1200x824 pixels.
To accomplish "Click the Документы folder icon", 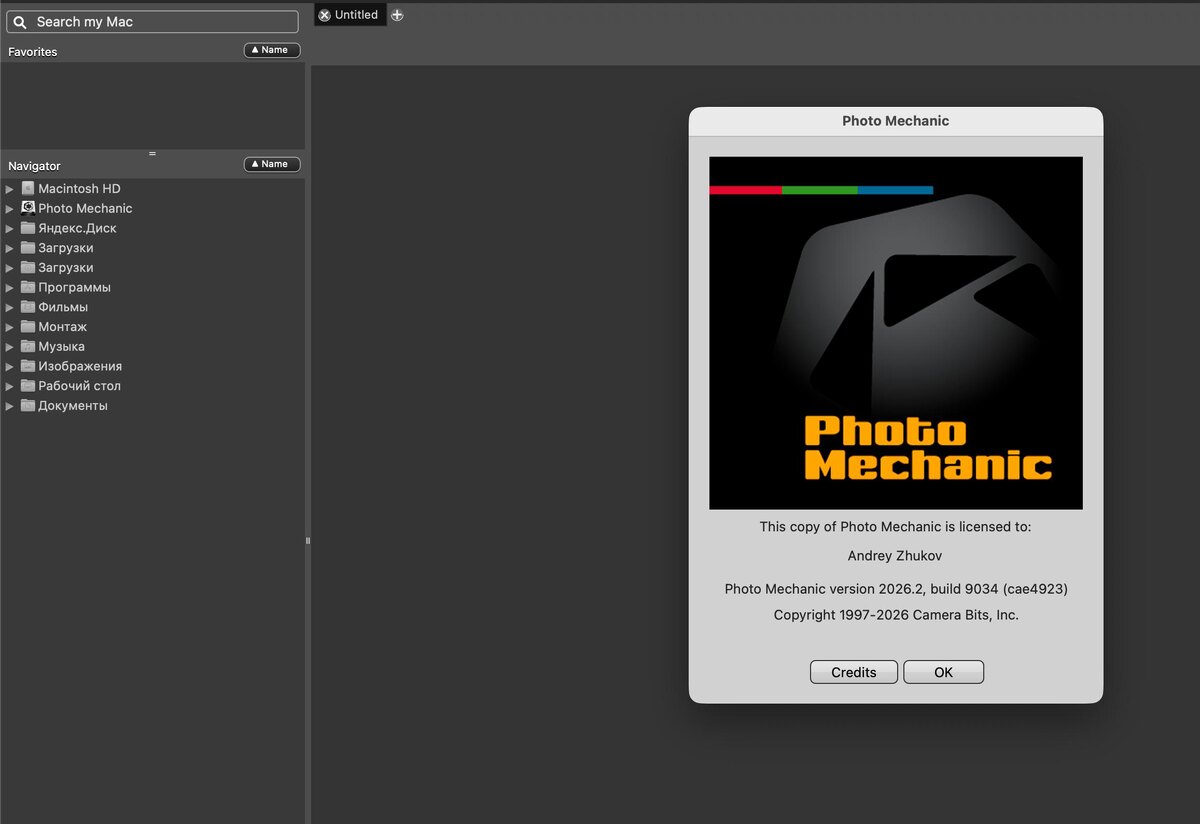I will (28, 406).
